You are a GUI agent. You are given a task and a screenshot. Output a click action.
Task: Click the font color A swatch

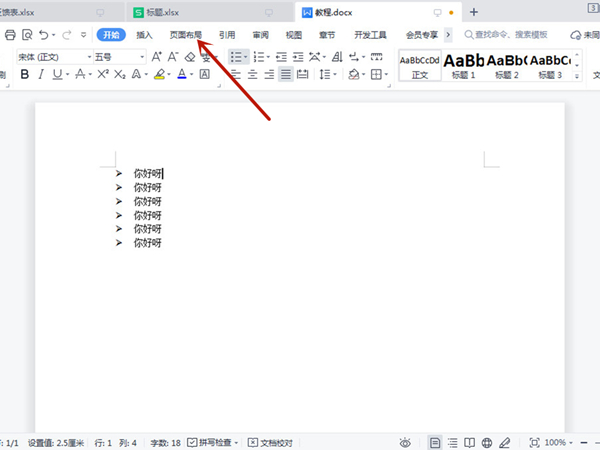[x=182, y=74]
